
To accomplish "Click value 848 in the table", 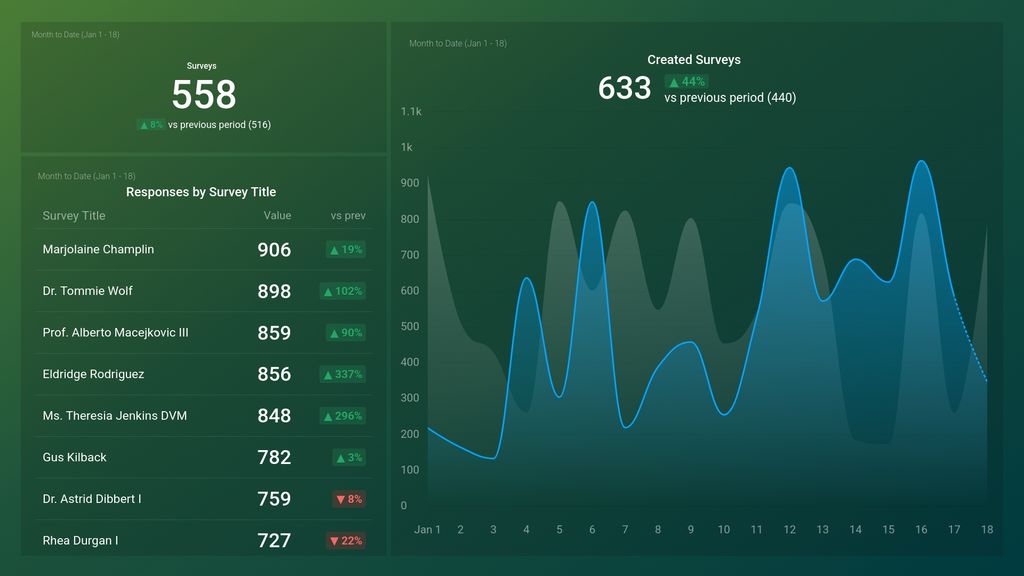I will [x=274, y=416].
